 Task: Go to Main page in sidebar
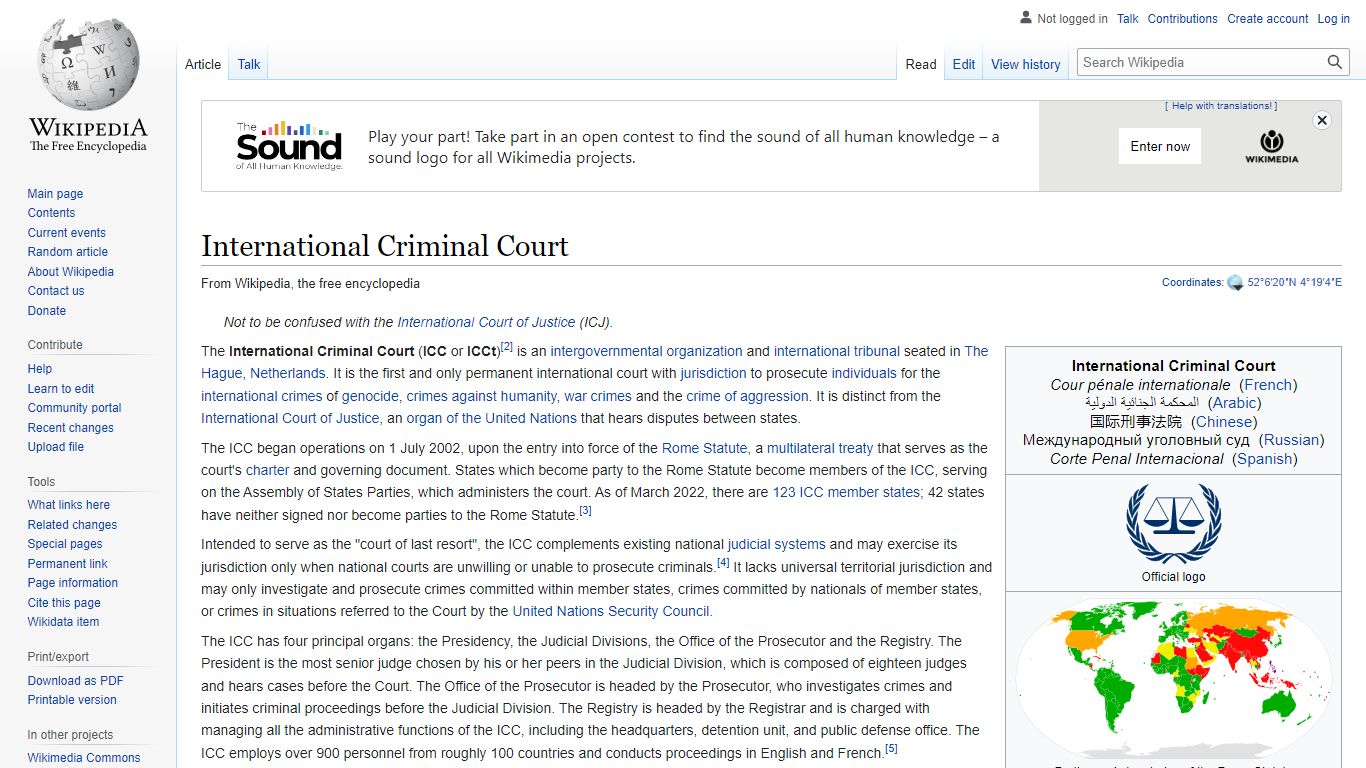point(55,194)
